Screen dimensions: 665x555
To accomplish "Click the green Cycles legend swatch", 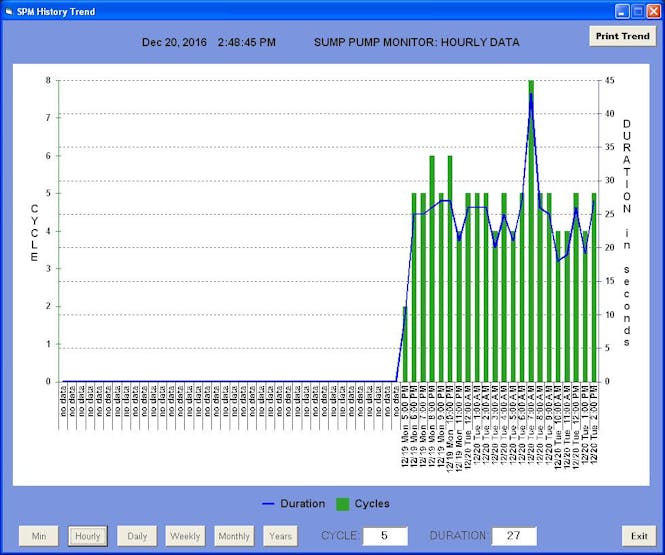I will [x=343, y=504].
